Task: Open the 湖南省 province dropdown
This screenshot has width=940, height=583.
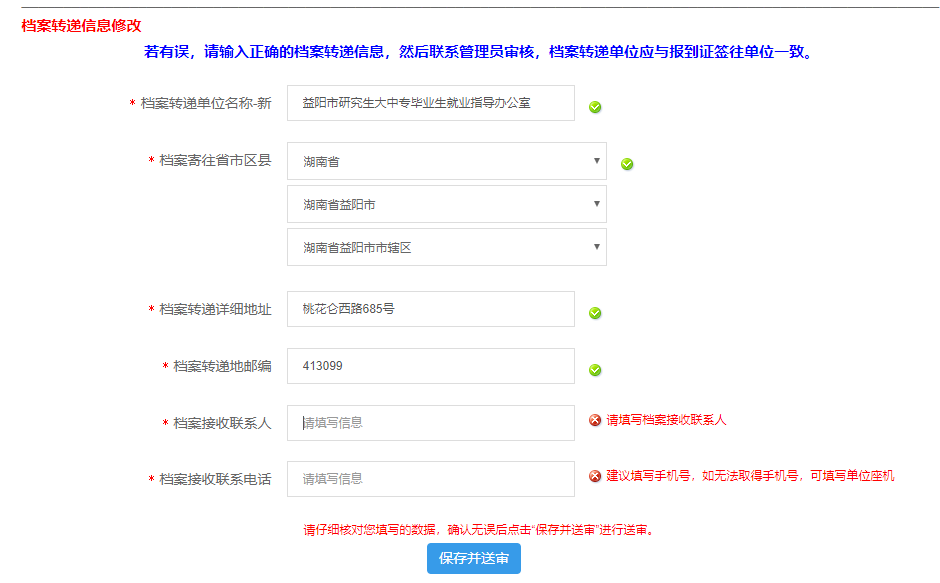Action: pyautogui.click(x=446, y=161)
